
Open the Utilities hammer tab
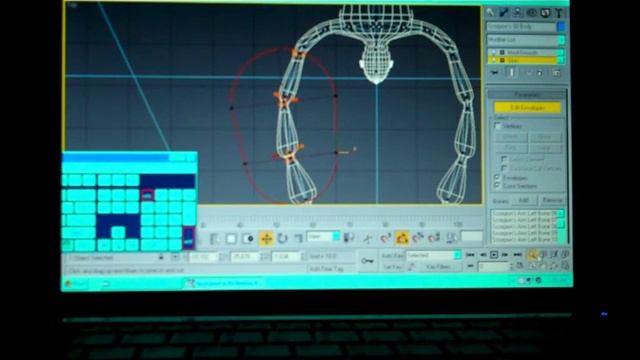point(559,13)
